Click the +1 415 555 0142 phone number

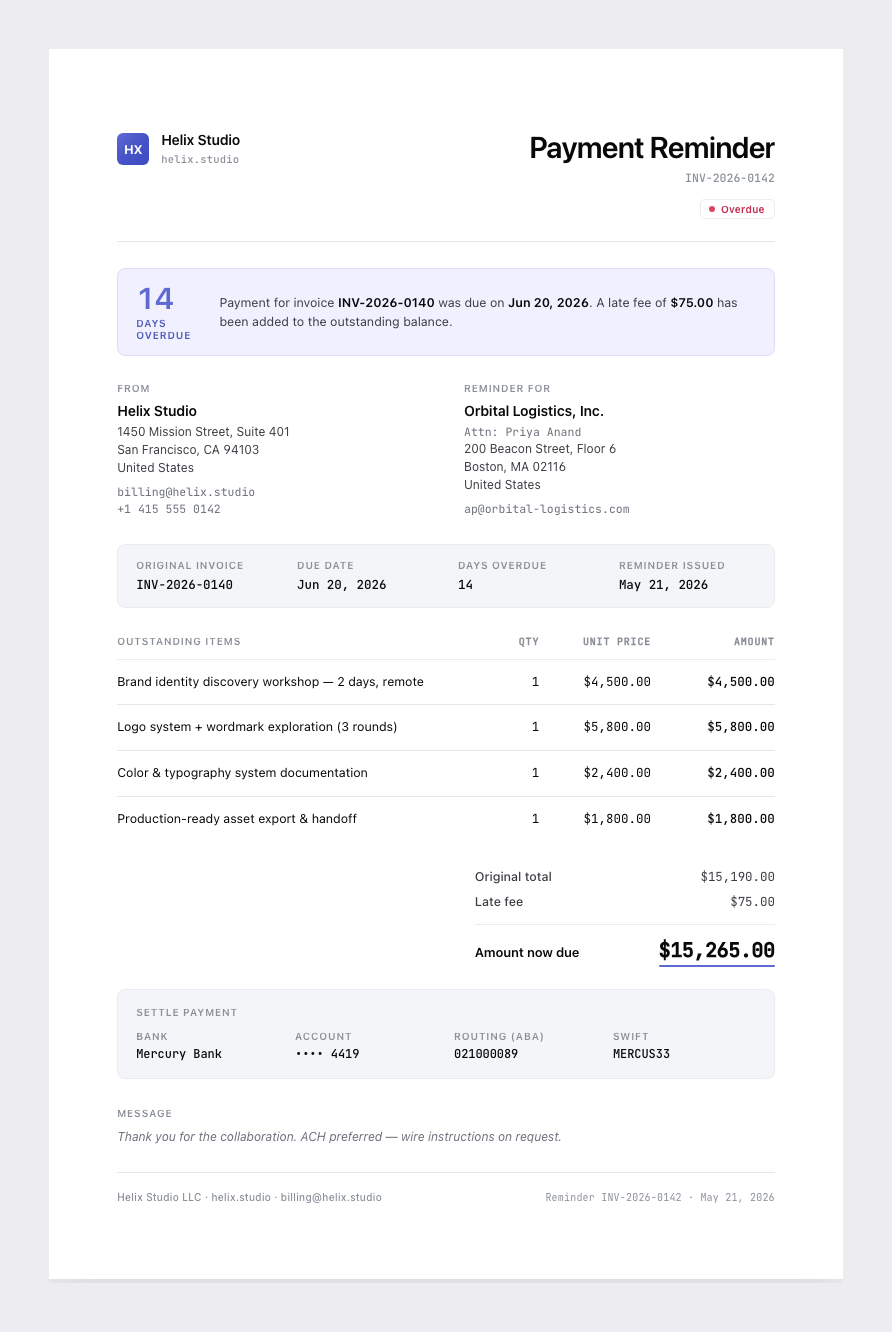(x=169, y=509)
